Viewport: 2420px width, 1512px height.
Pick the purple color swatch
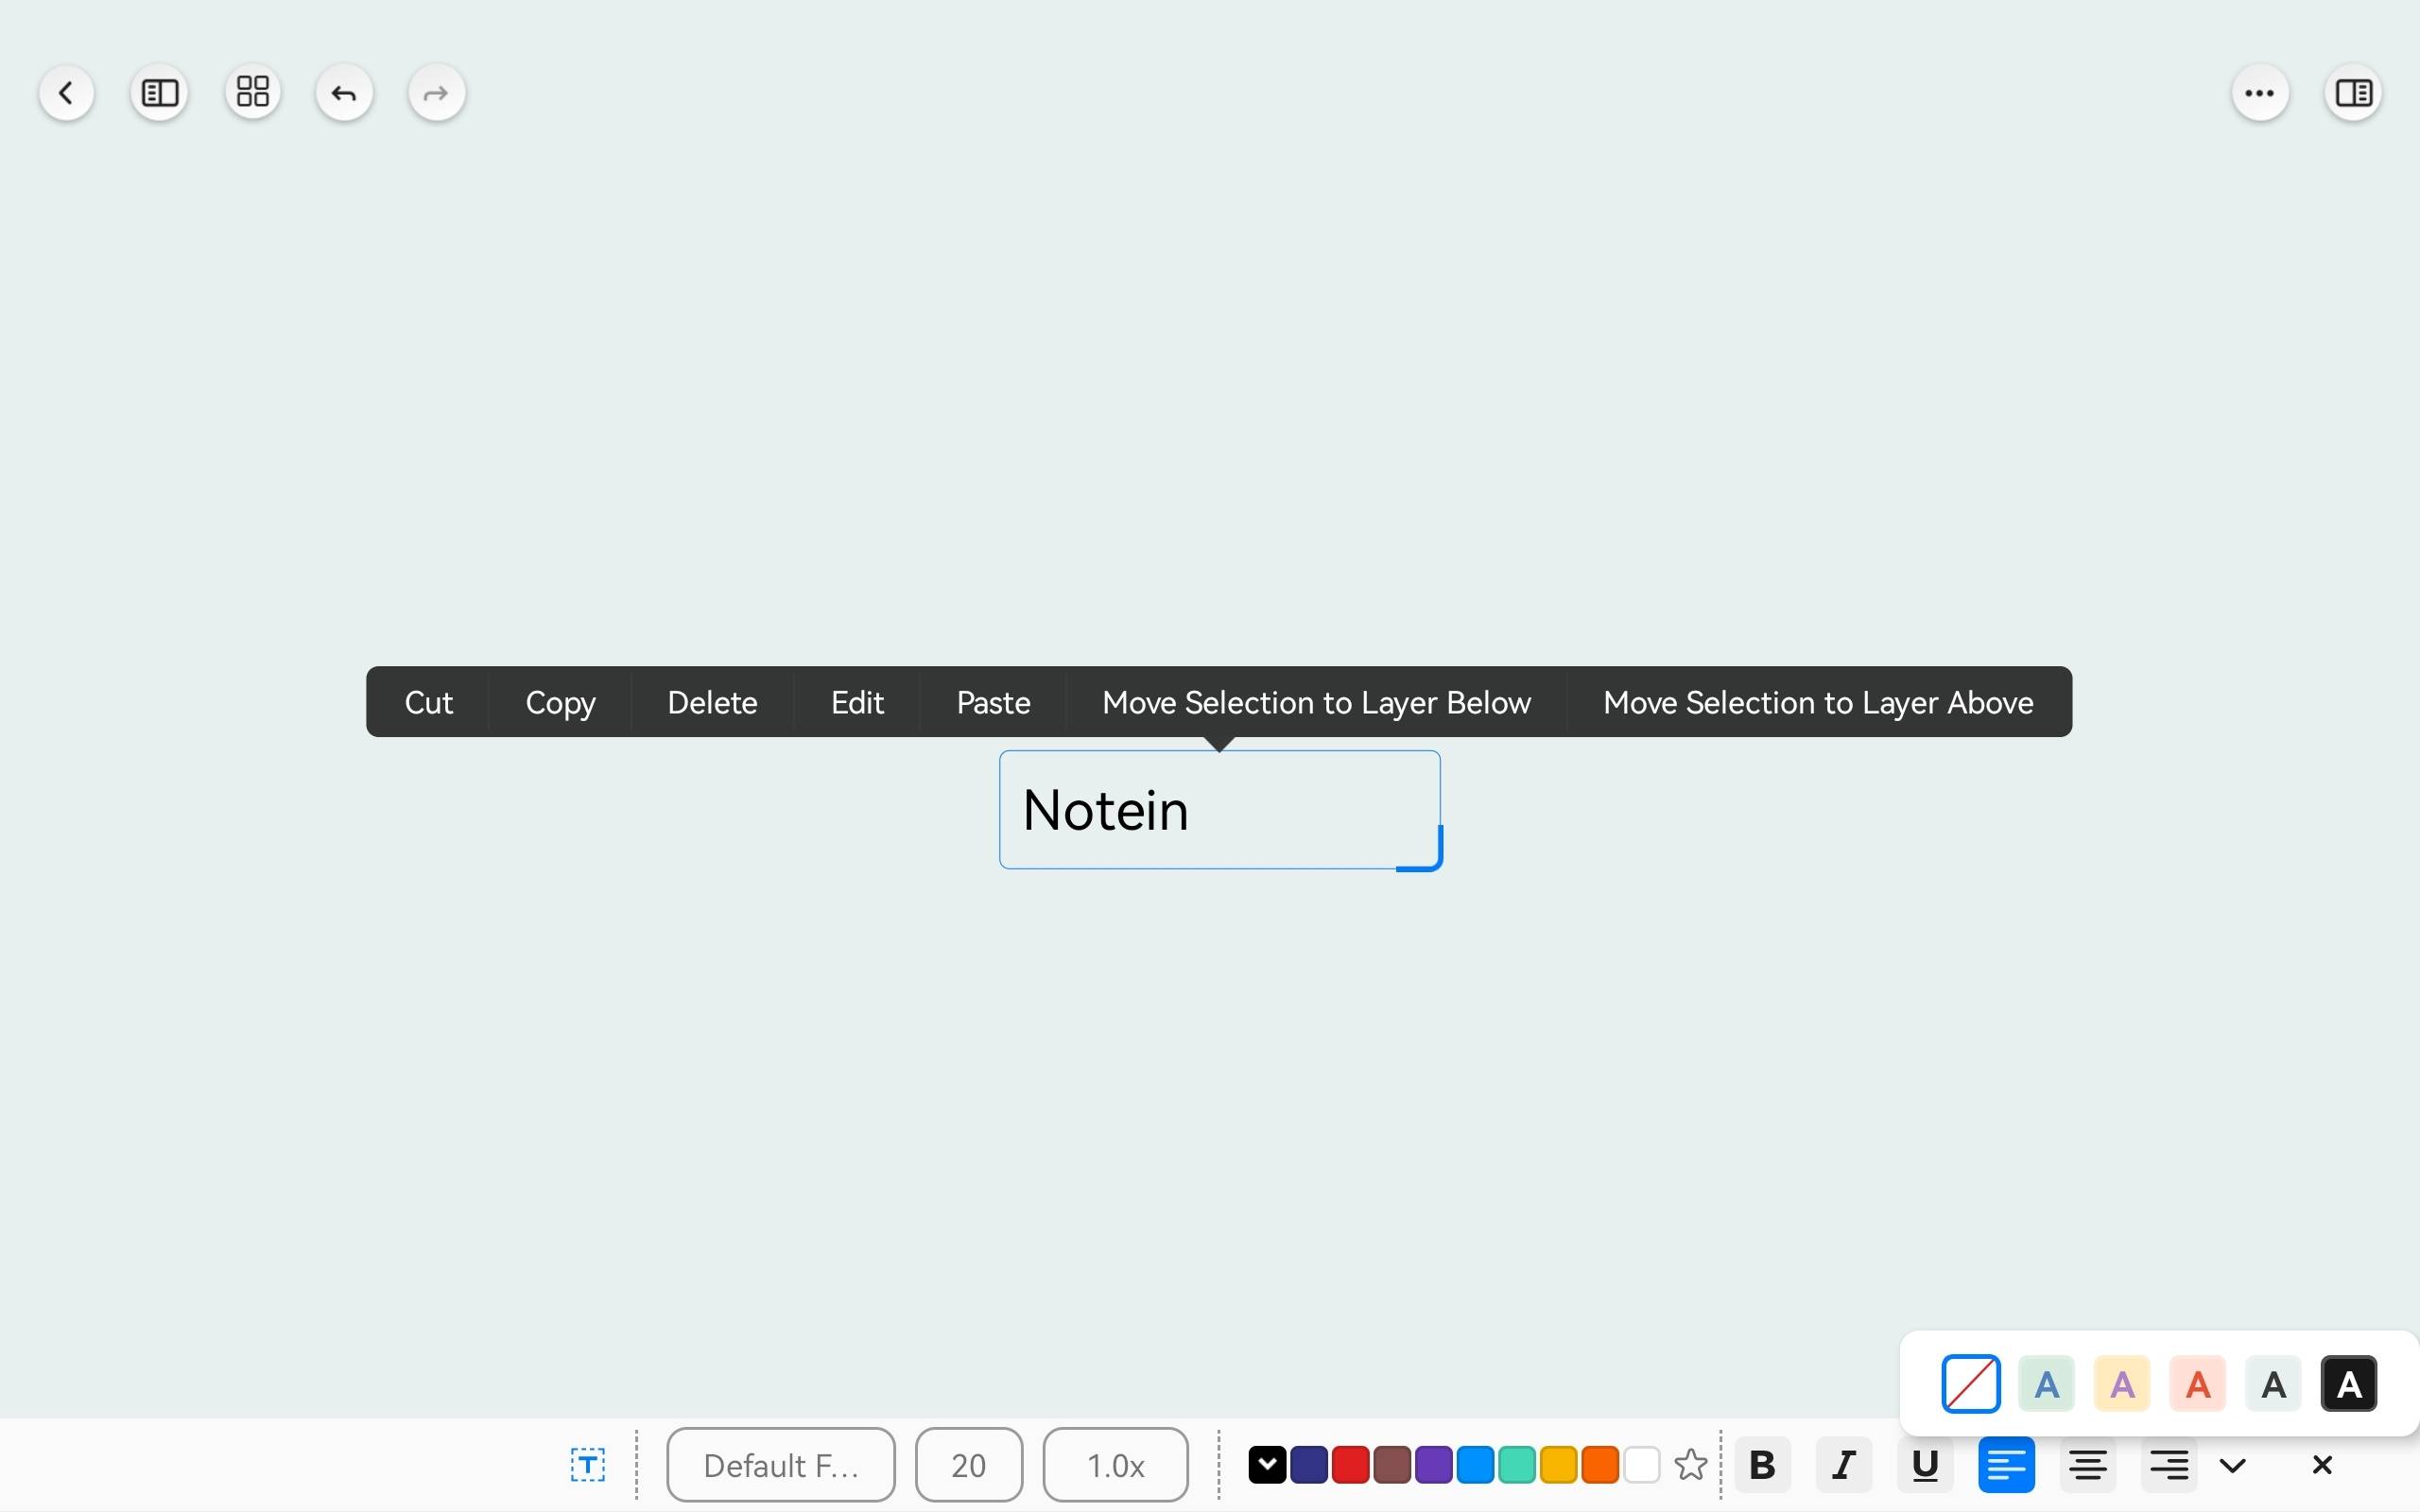click(1433, 1465)
